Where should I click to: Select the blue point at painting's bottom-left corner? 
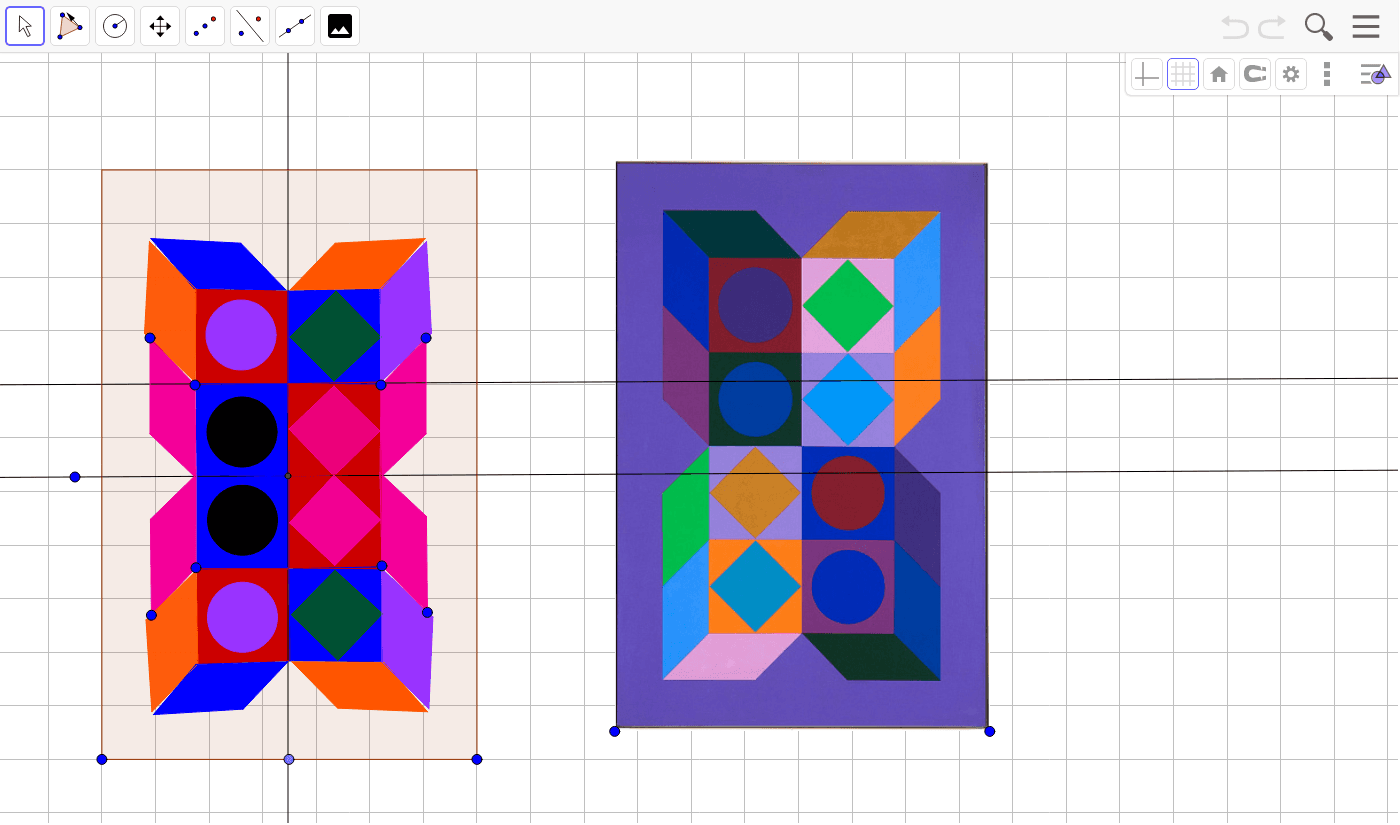click(x=615, y=731)
